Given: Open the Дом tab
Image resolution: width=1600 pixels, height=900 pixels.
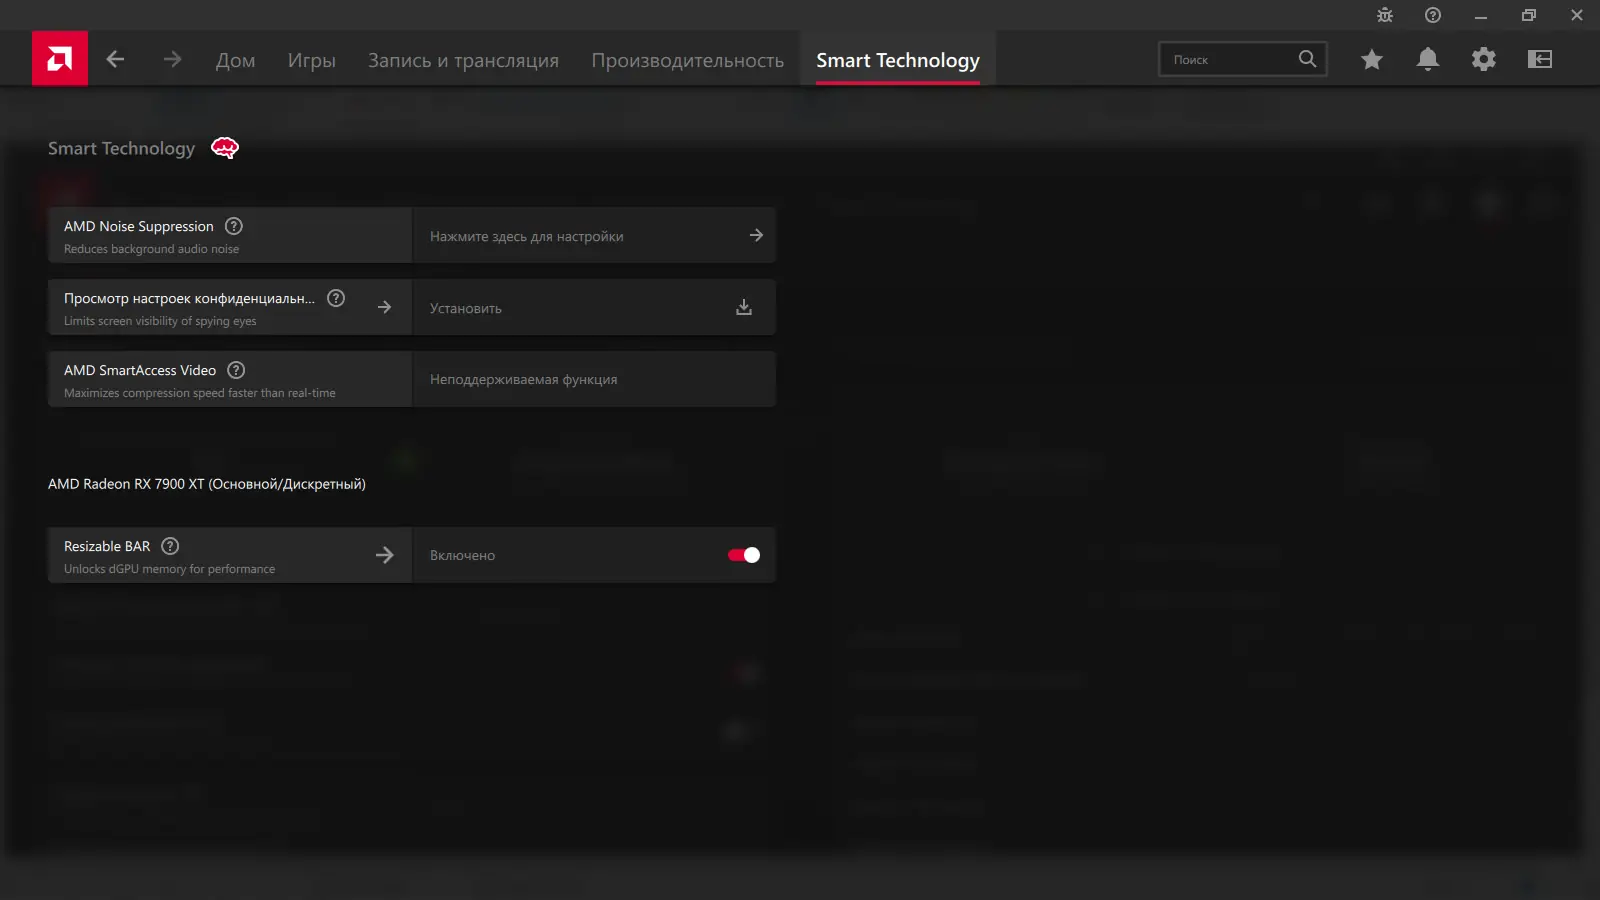Looking at the screenshot, I should [235, 60].
